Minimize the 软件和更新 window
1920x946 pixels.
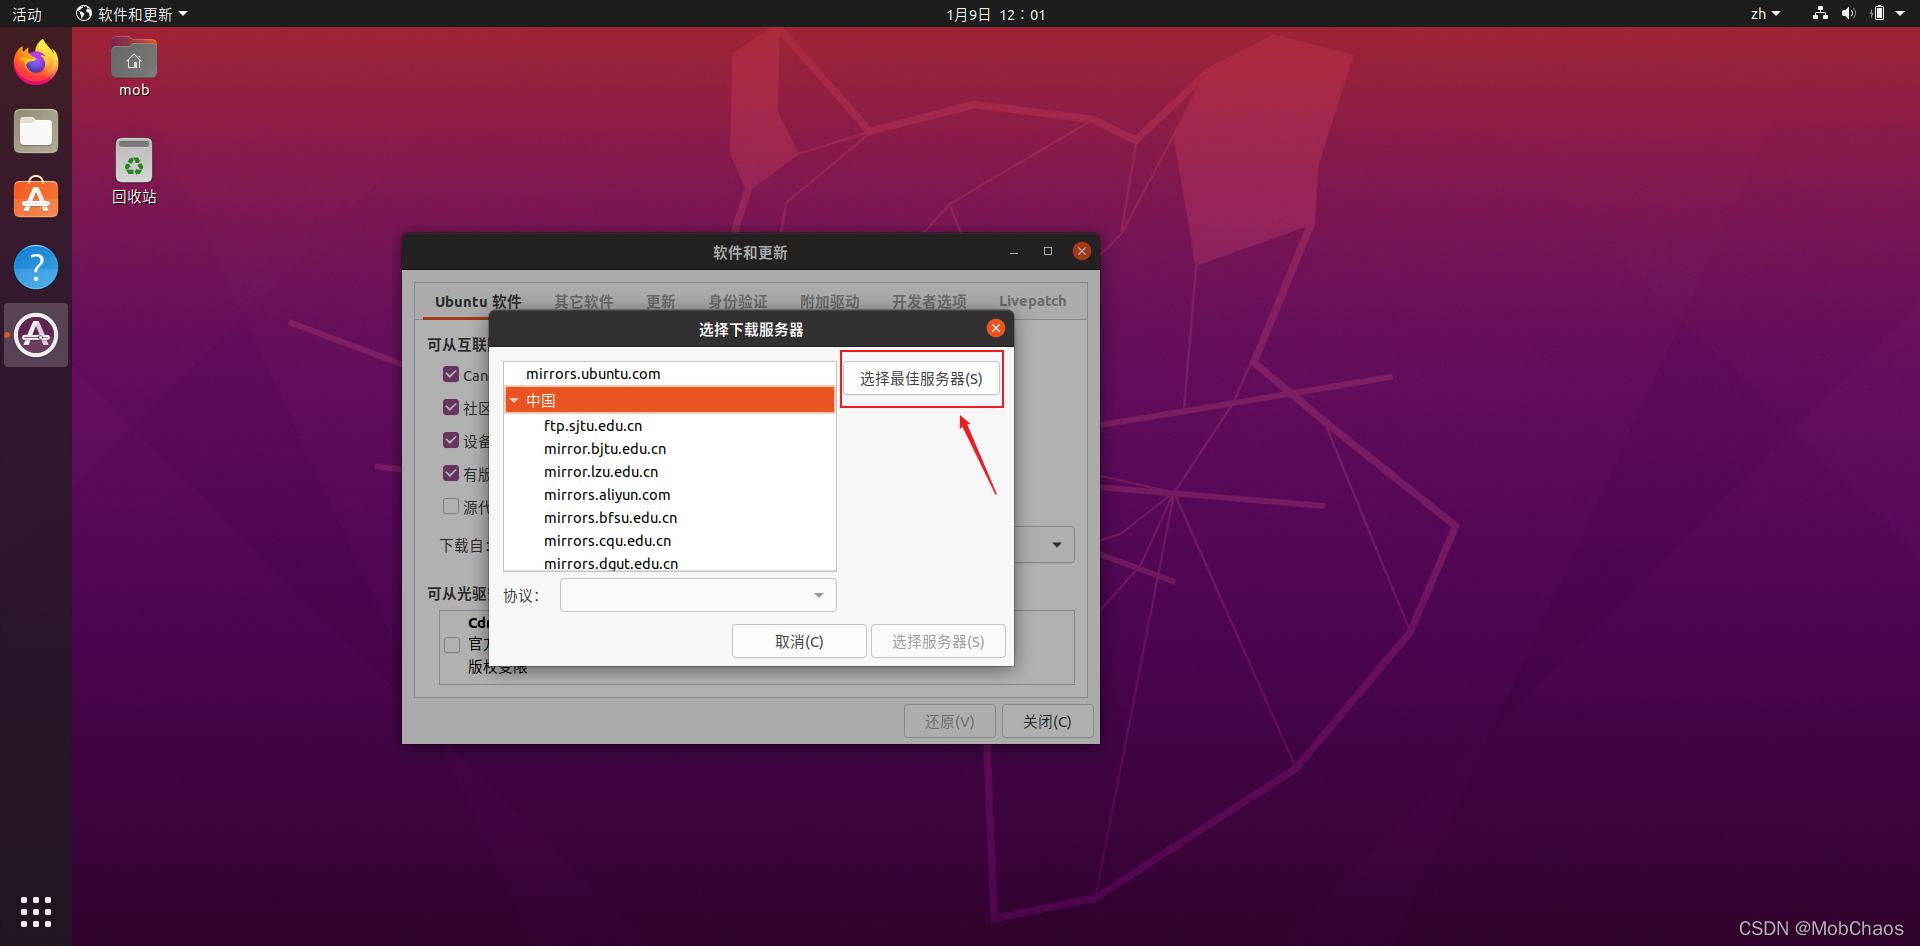coord(1014,251)
